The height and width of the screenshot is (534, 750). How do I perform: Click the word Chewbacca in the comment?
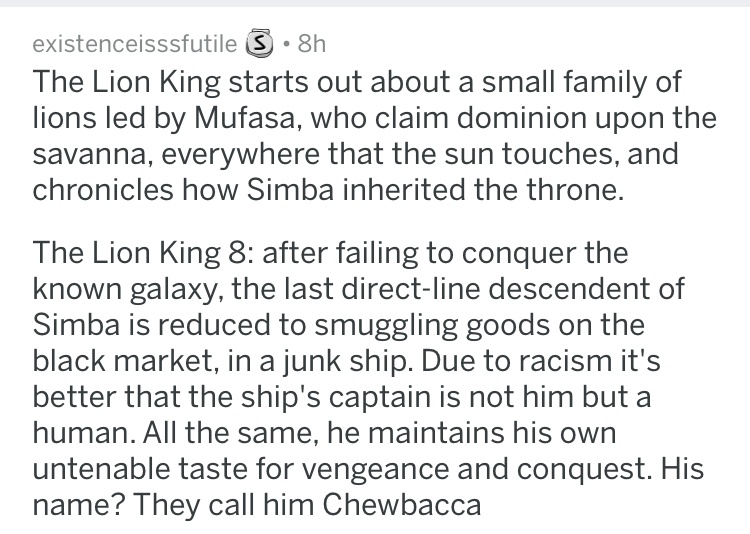401,504
